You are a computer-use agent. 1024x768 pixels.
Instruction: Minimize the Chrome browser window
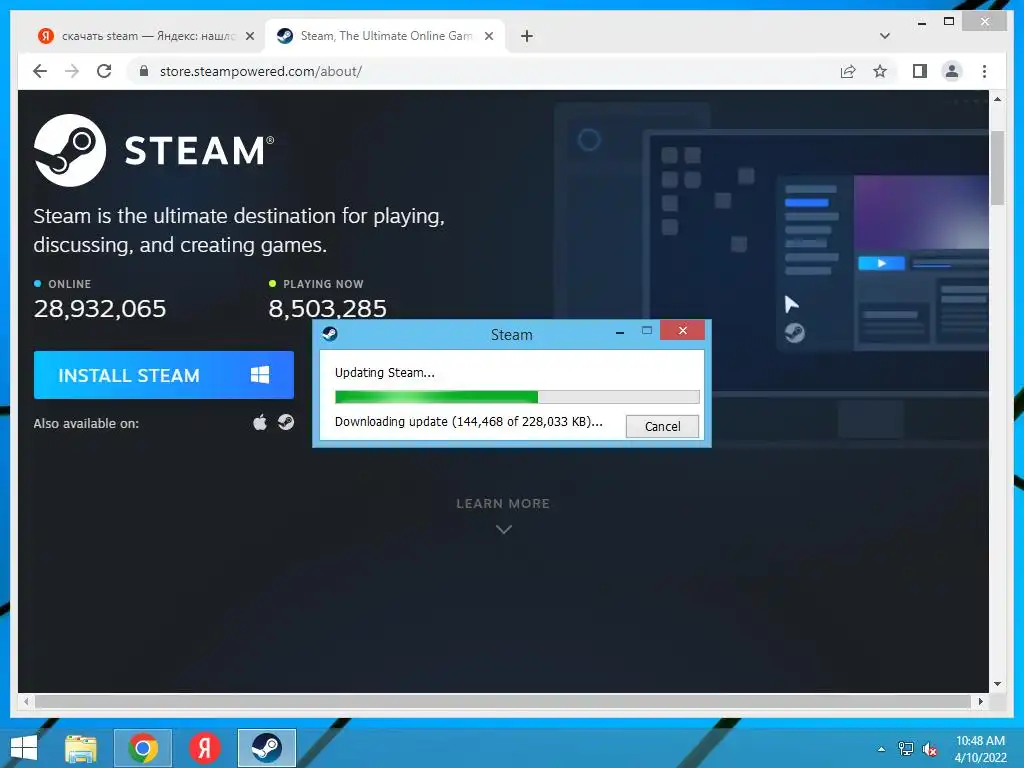[x=921, y=22]
